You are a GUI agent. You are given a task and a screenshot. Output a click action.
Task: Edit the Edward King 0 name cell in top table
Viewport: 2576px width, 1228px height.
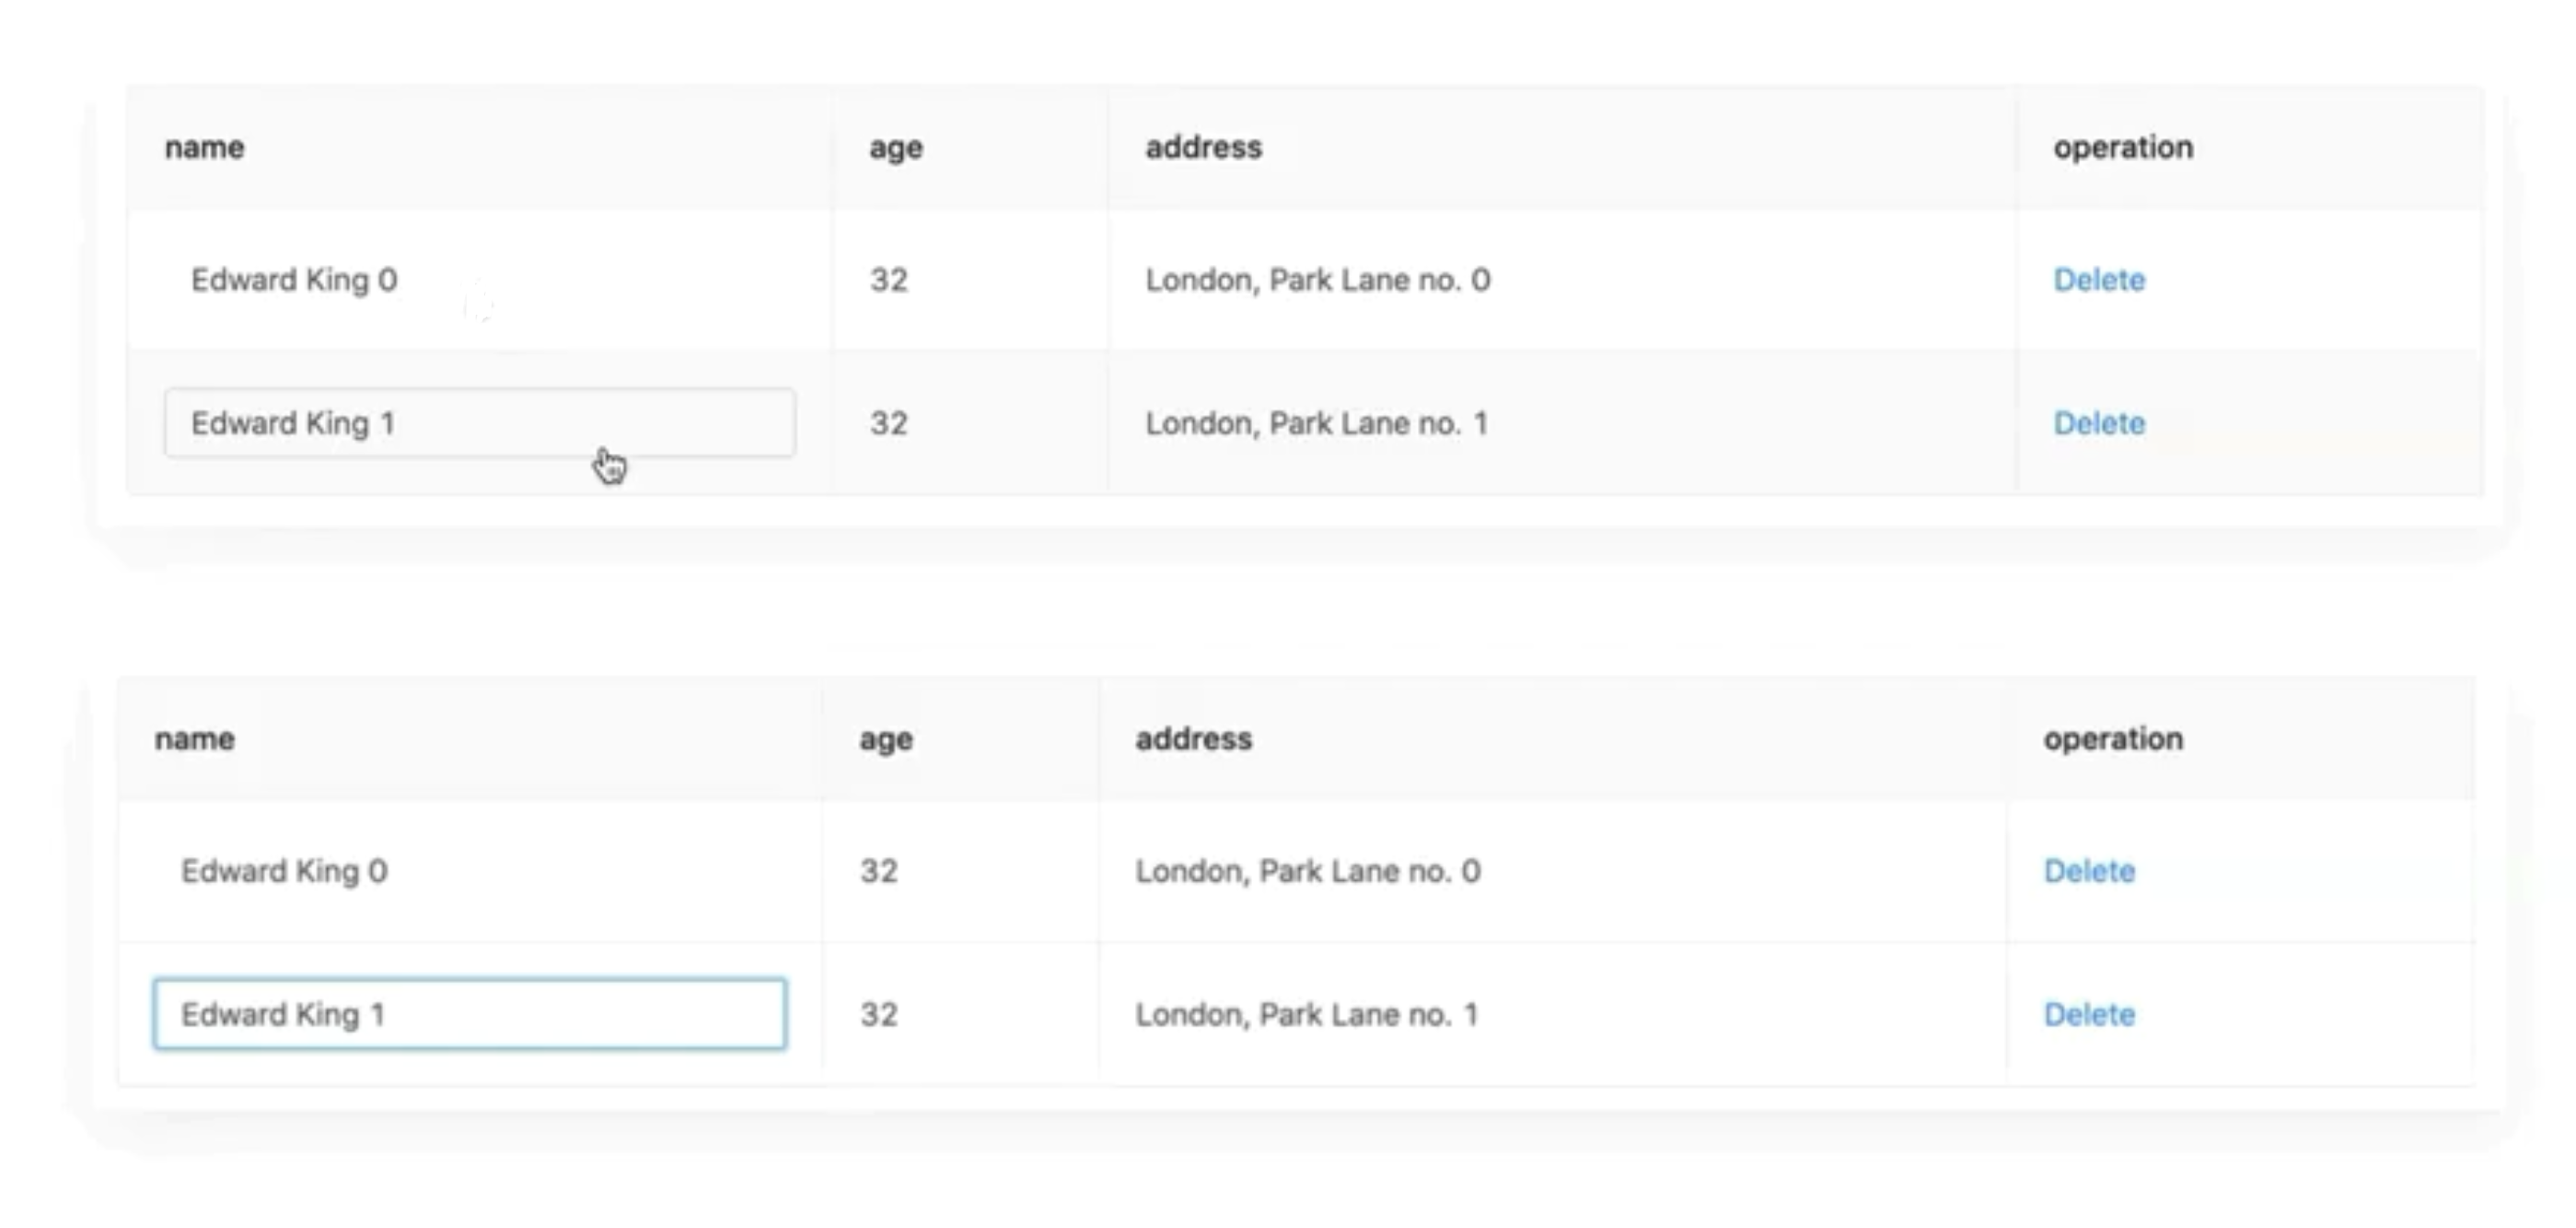[x=294, y=280]
